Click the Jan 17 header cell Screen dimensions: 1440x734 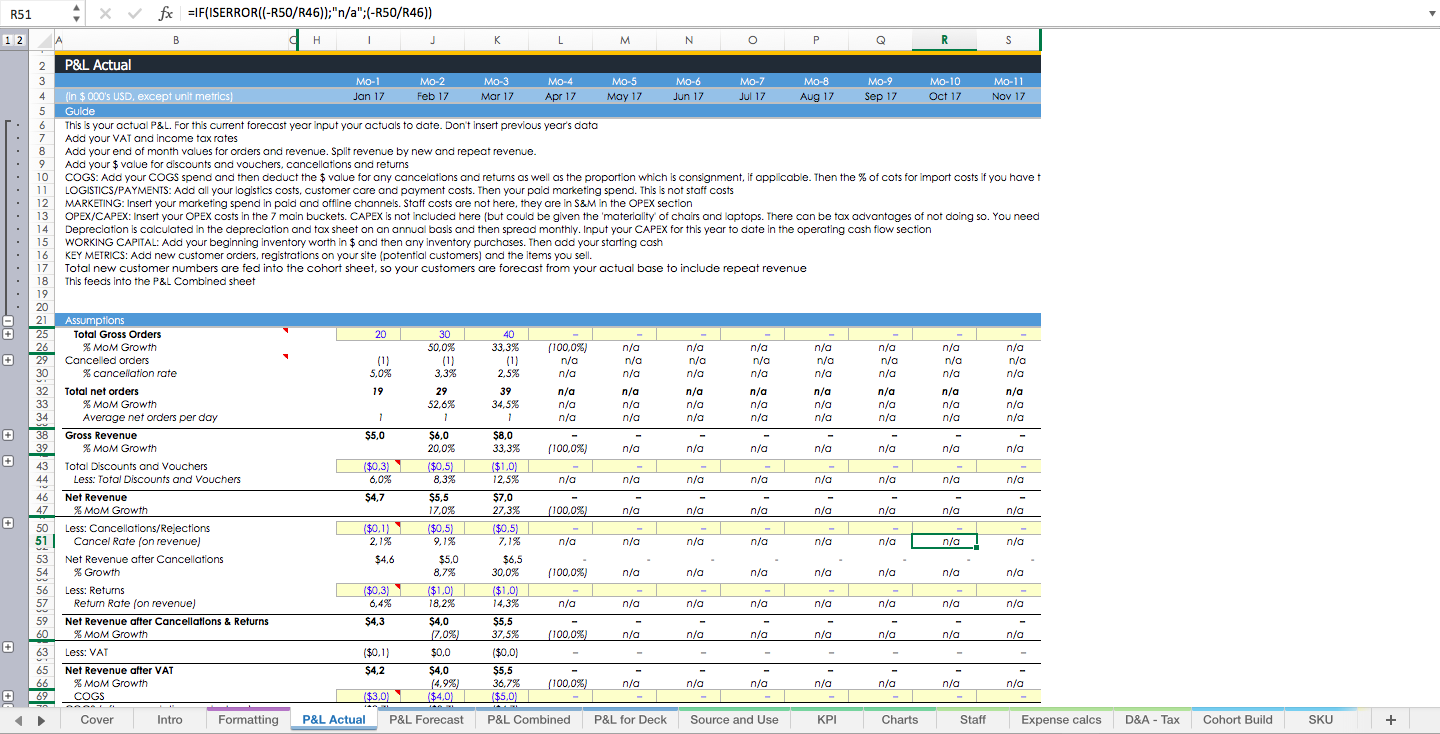[368, 96]
